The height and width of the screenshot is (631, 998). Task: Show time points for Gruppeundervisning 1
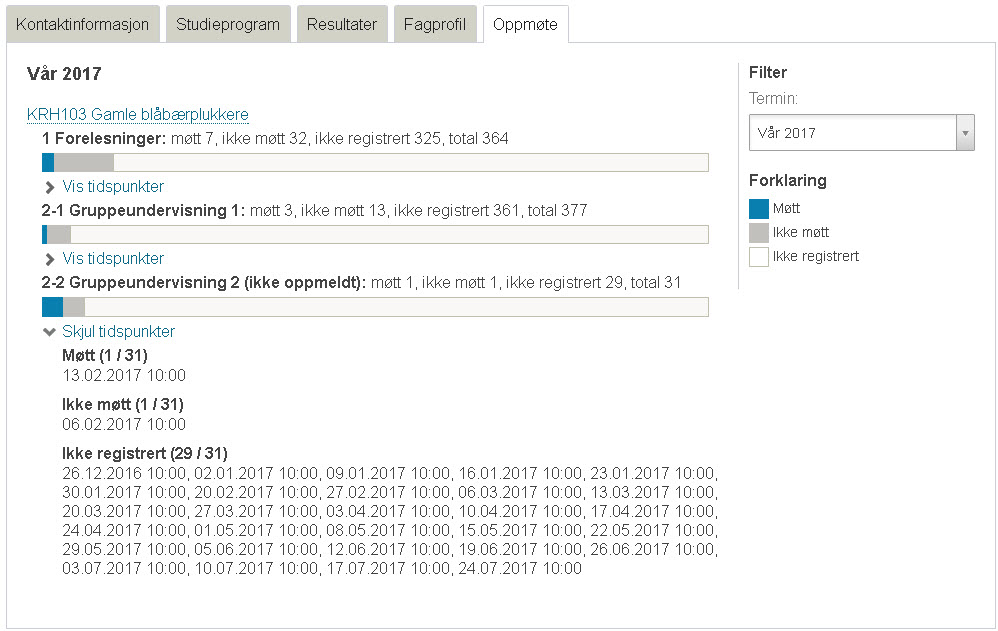pyautogui.click(x=113, y=259)
